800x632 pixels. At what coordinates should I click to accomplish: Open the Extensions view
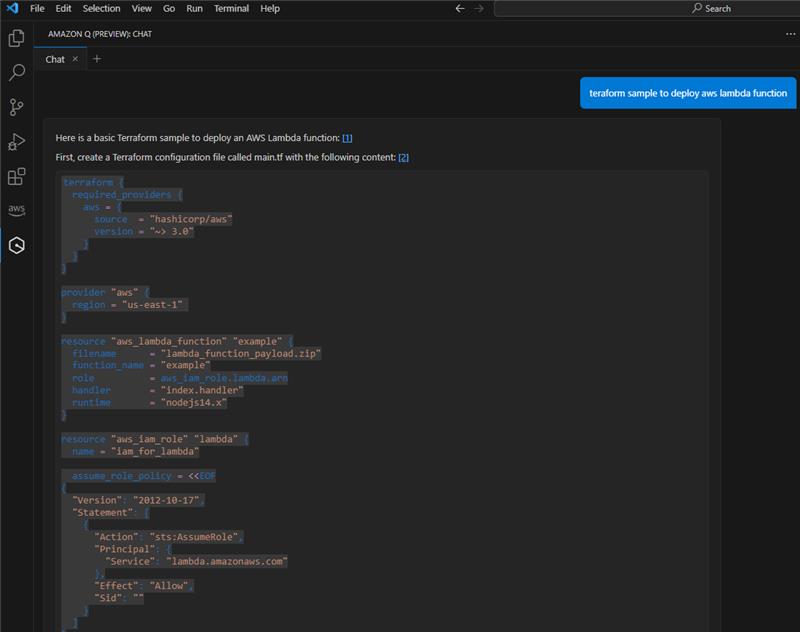16,177
